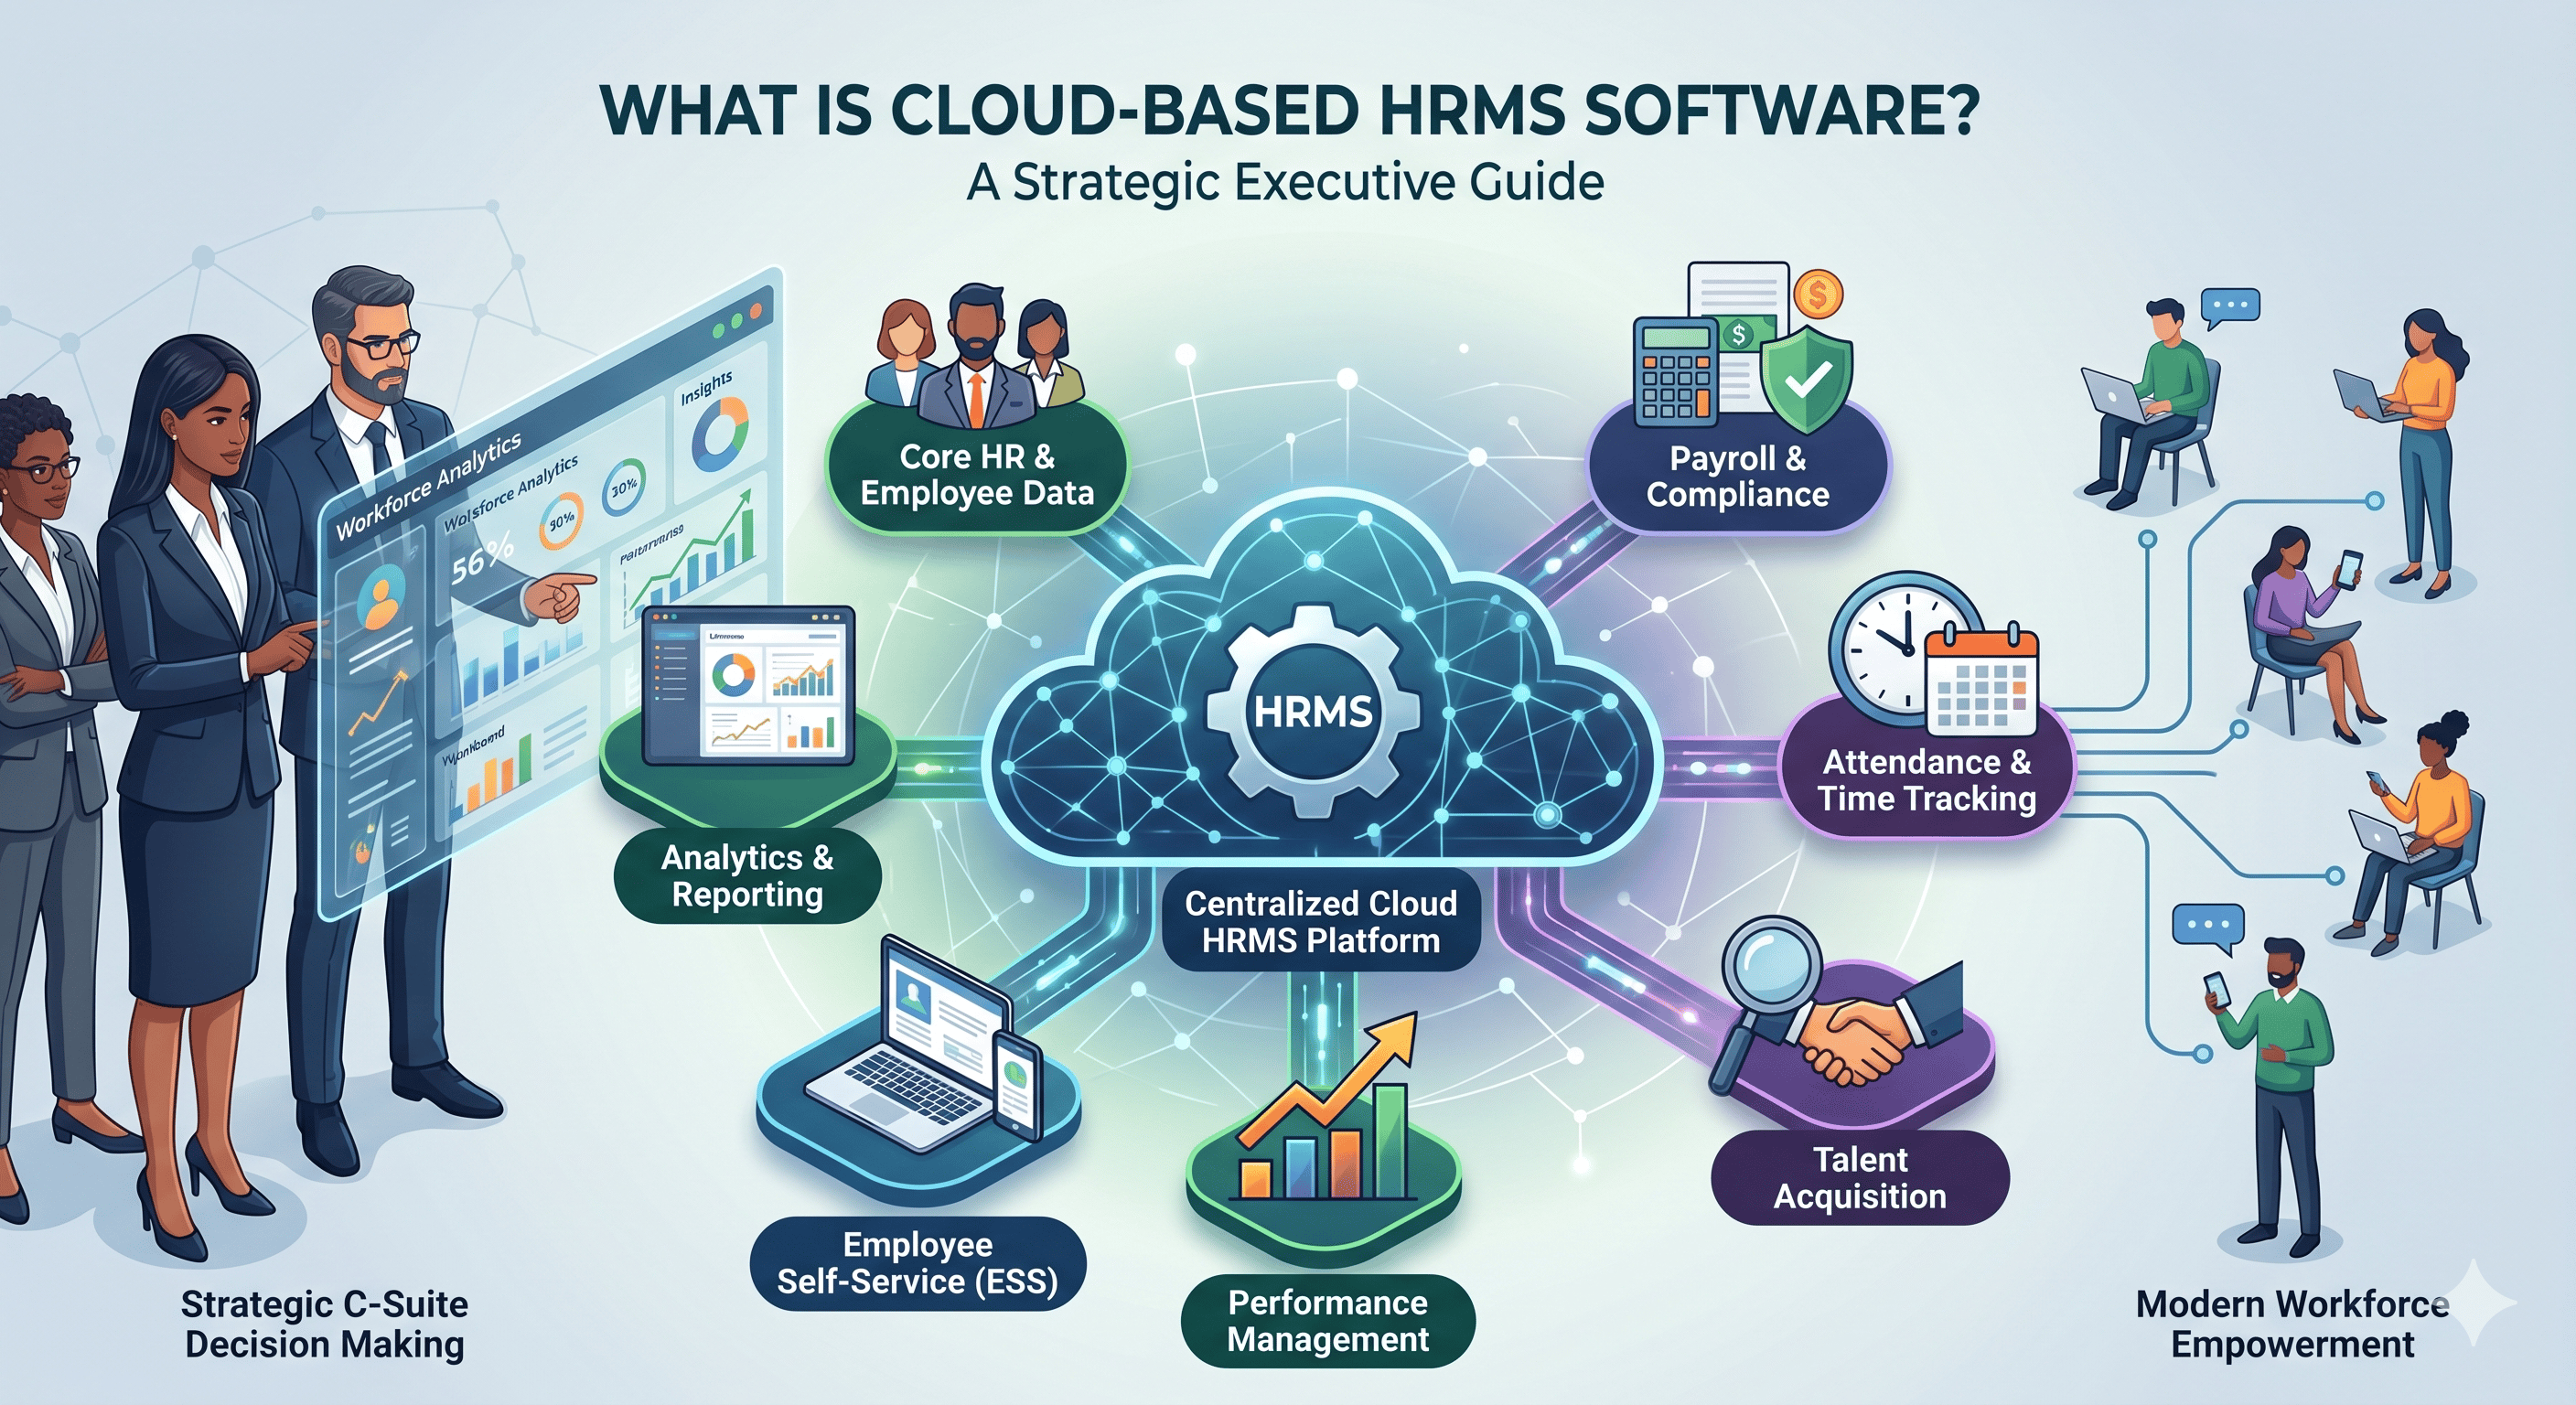Click the Centralized Cloud HRMS Platform label
The image size is (2576, 1405).
tap(1320, 922)
